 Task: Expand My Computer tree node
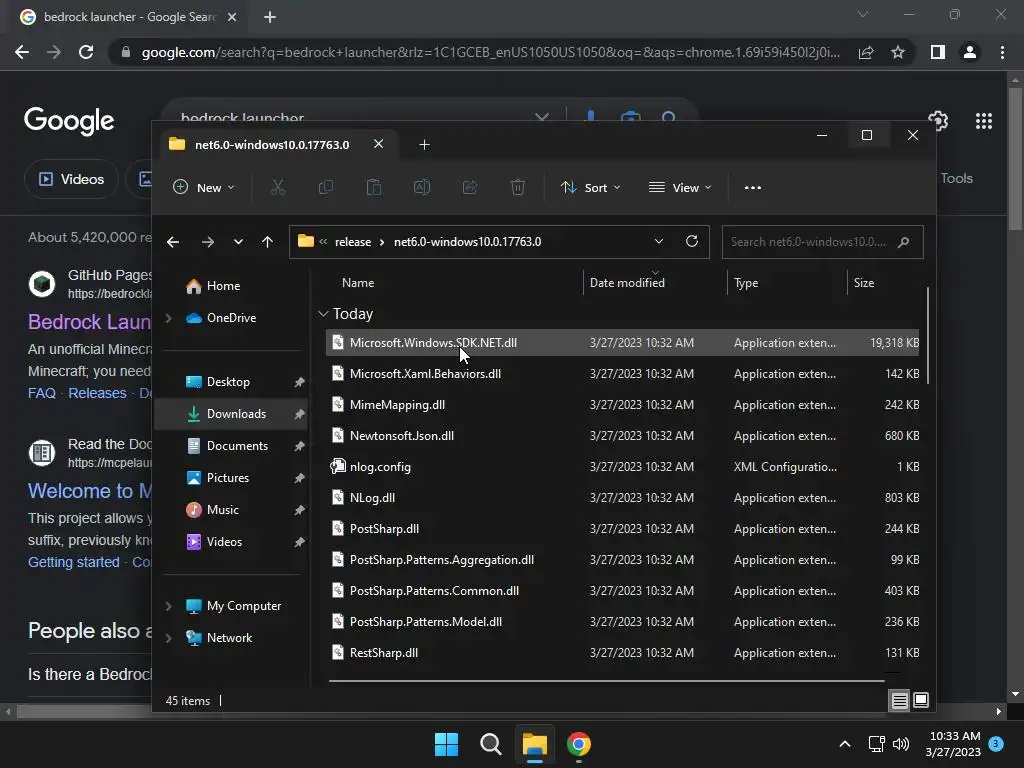[168, 606]
